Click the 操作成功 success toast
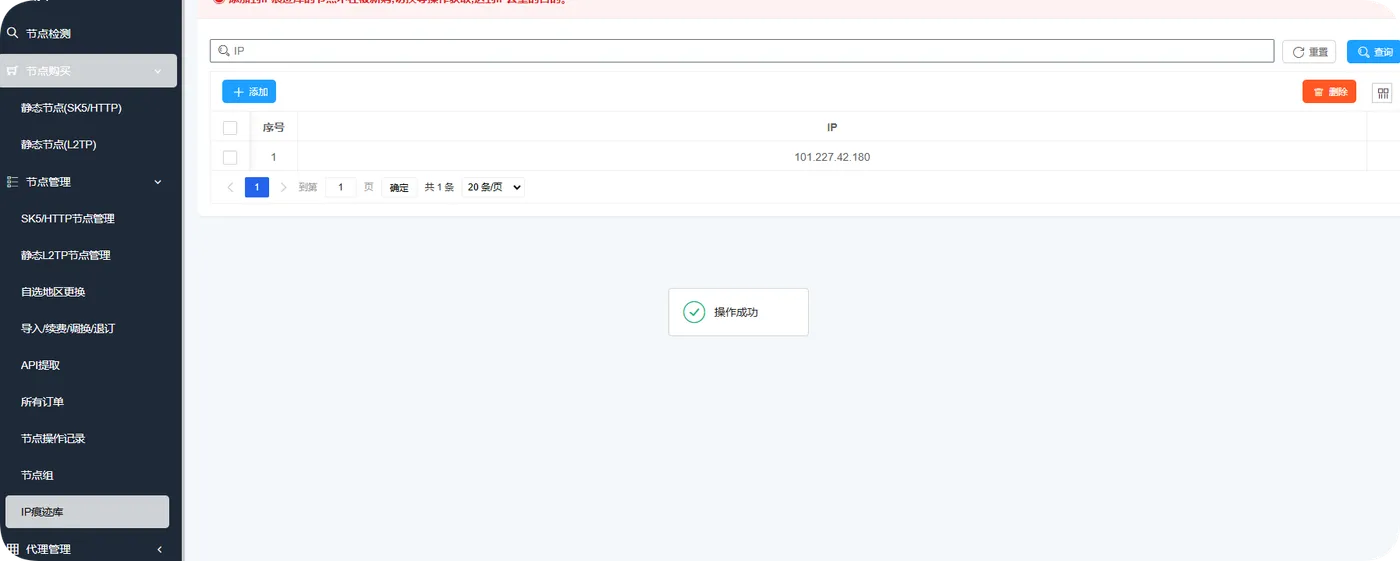 (x=738, y=312)
